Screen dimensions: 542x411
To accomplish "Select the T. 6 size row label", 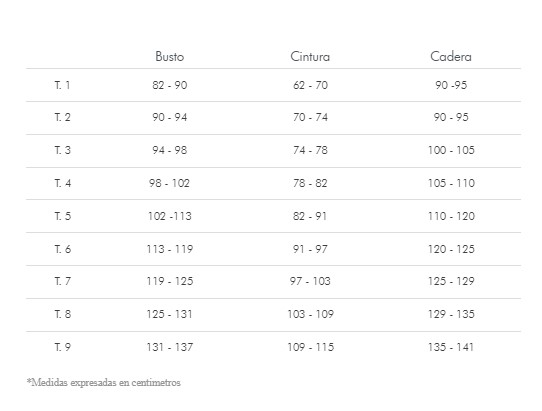I will [x=63, y=249].
